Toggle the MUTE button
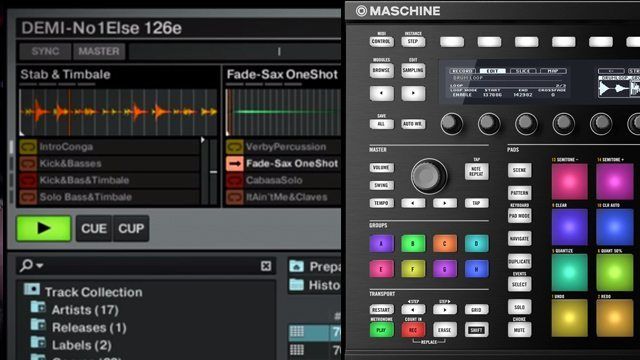This screenshot has width=640, height=360. (x=520, y=330)
